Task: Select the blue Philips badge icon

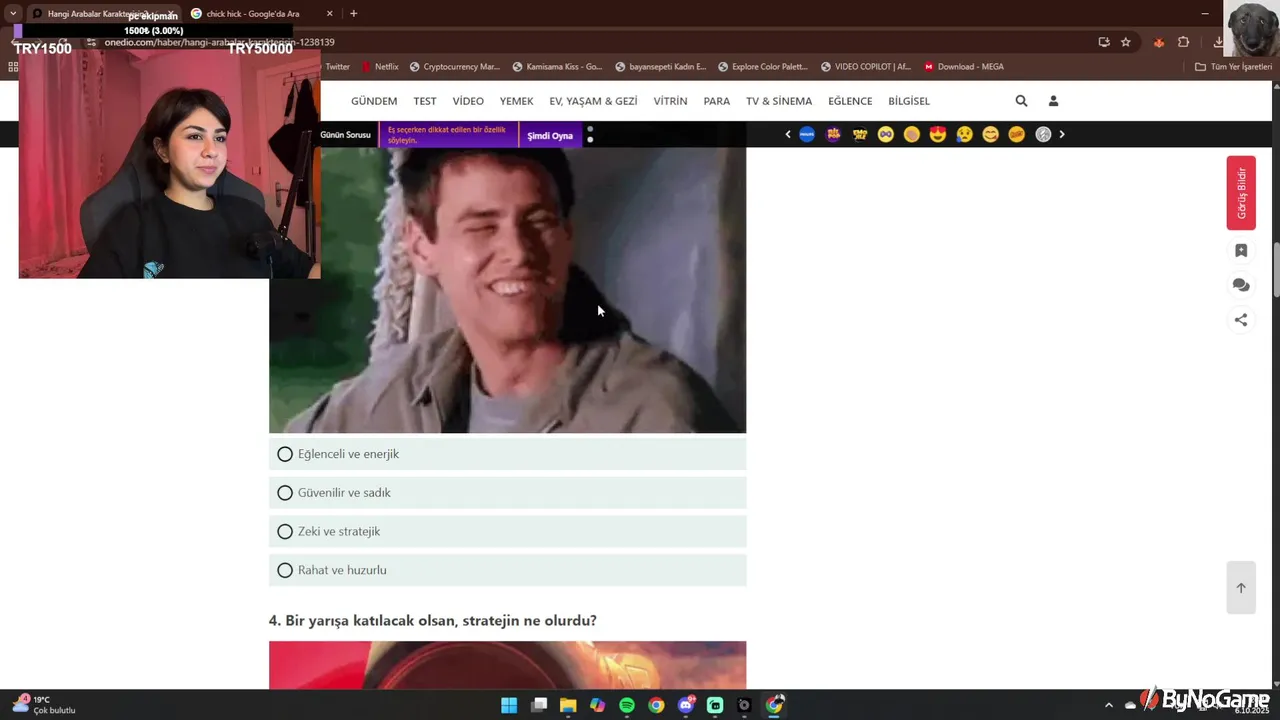Action: pyautogui.click(x=807, y=134)
